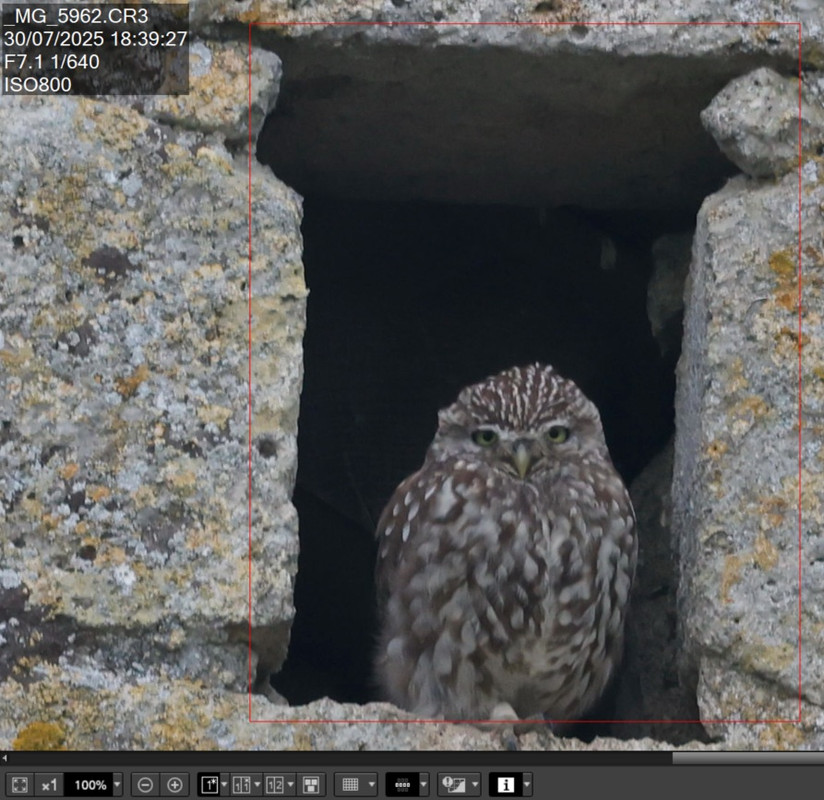This screenshot has height=800, width=824.
Task: Open two-image comparison options arrow
Action: click(291, 785)
